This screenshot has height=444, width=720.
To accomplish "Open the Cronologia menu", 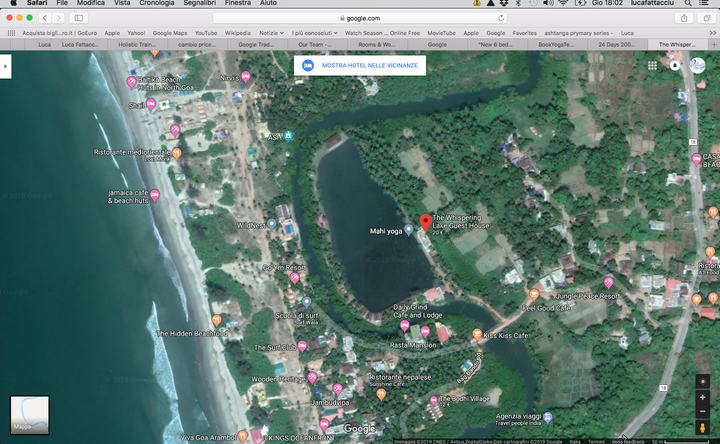I will pos(157,3).
